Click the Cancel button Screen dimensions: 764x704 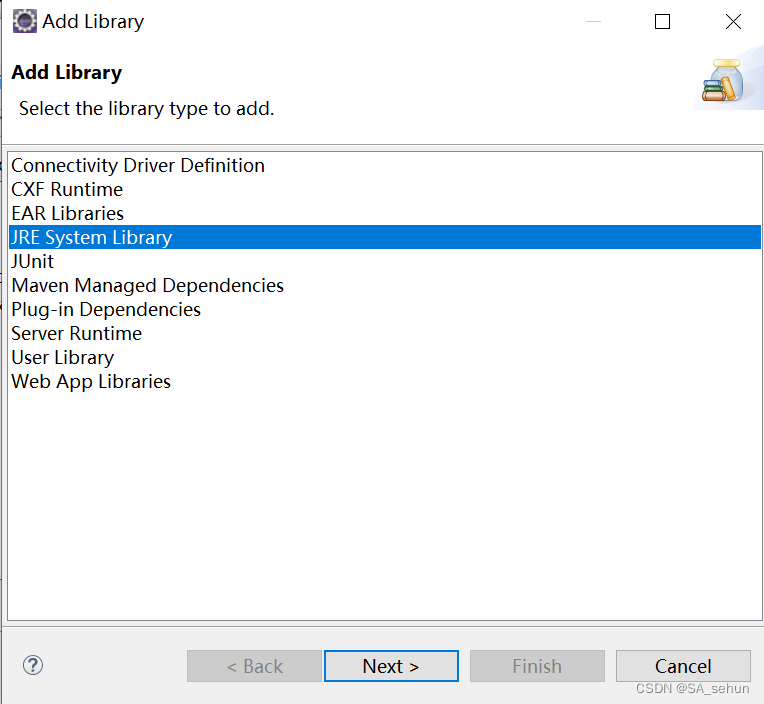tap(683, 666)
